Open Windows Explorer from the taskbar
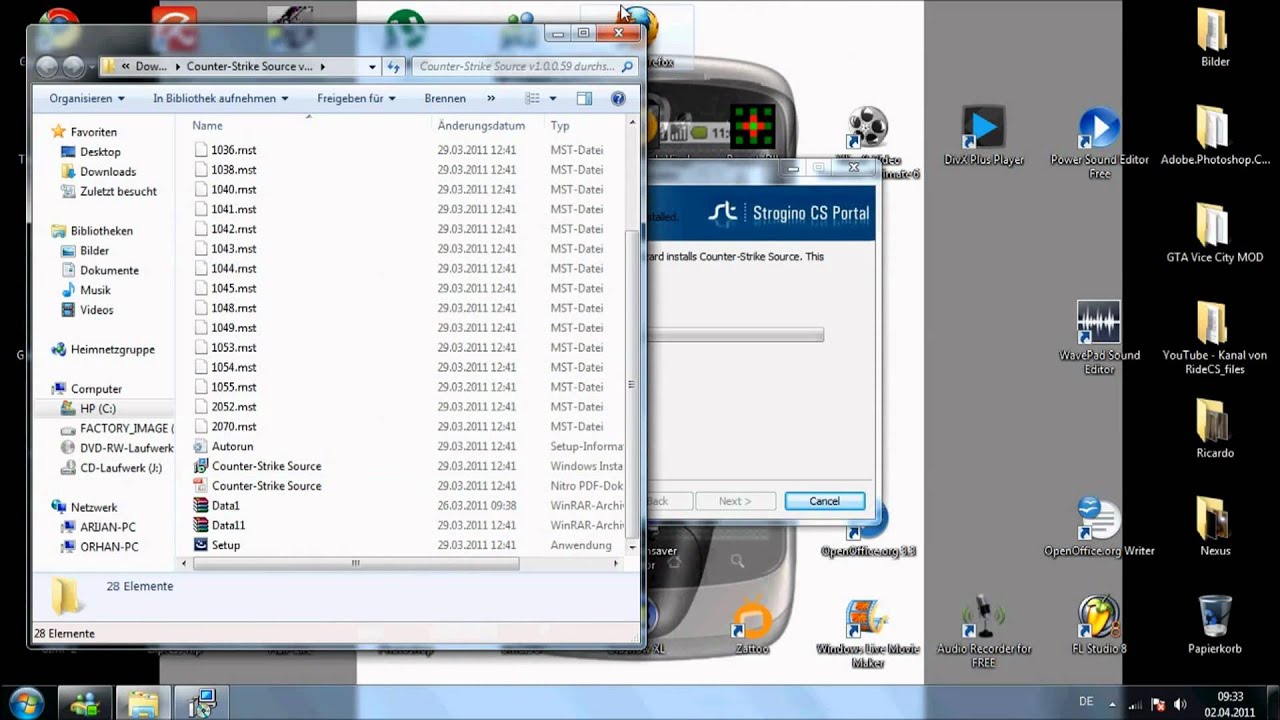The height and width of the screenshot is (720, 1280). click(143, 703)
